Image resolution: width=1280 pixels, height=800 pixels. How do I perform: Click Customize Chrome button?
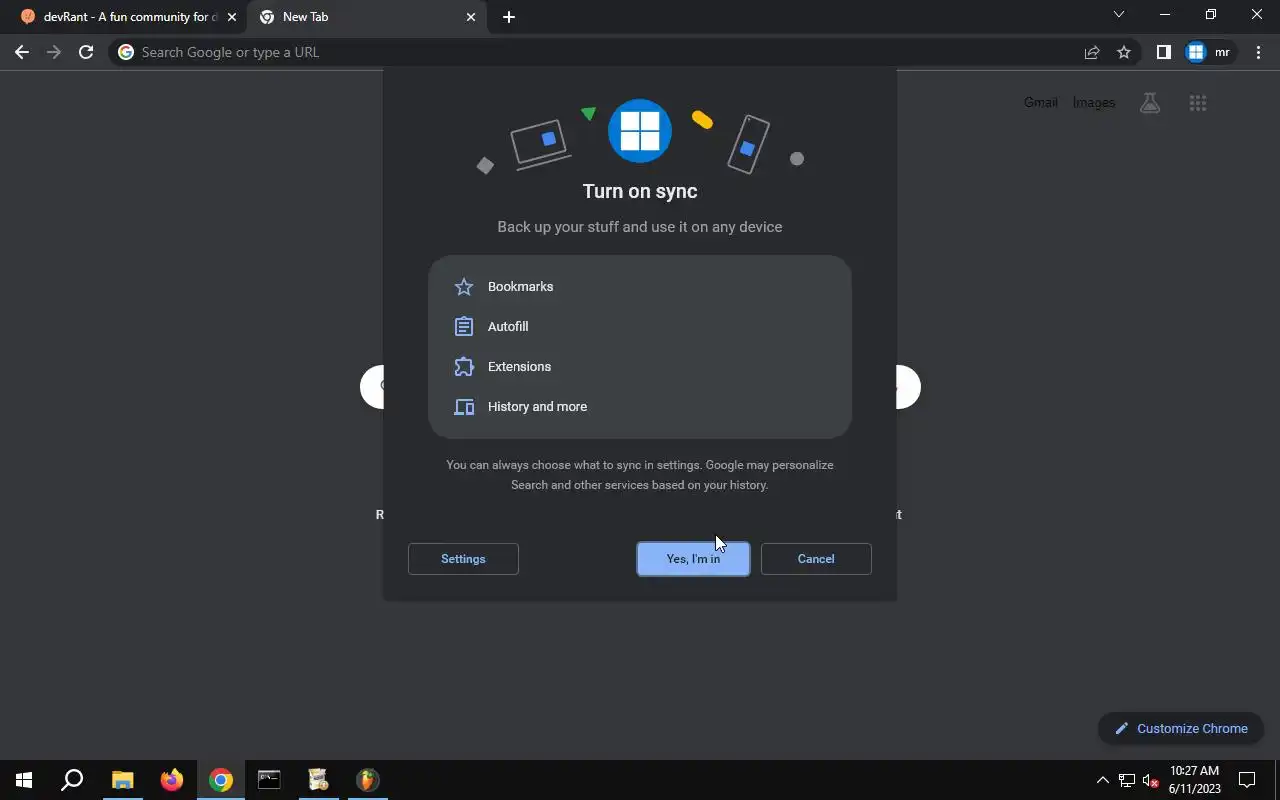(x=1181, y=728)
